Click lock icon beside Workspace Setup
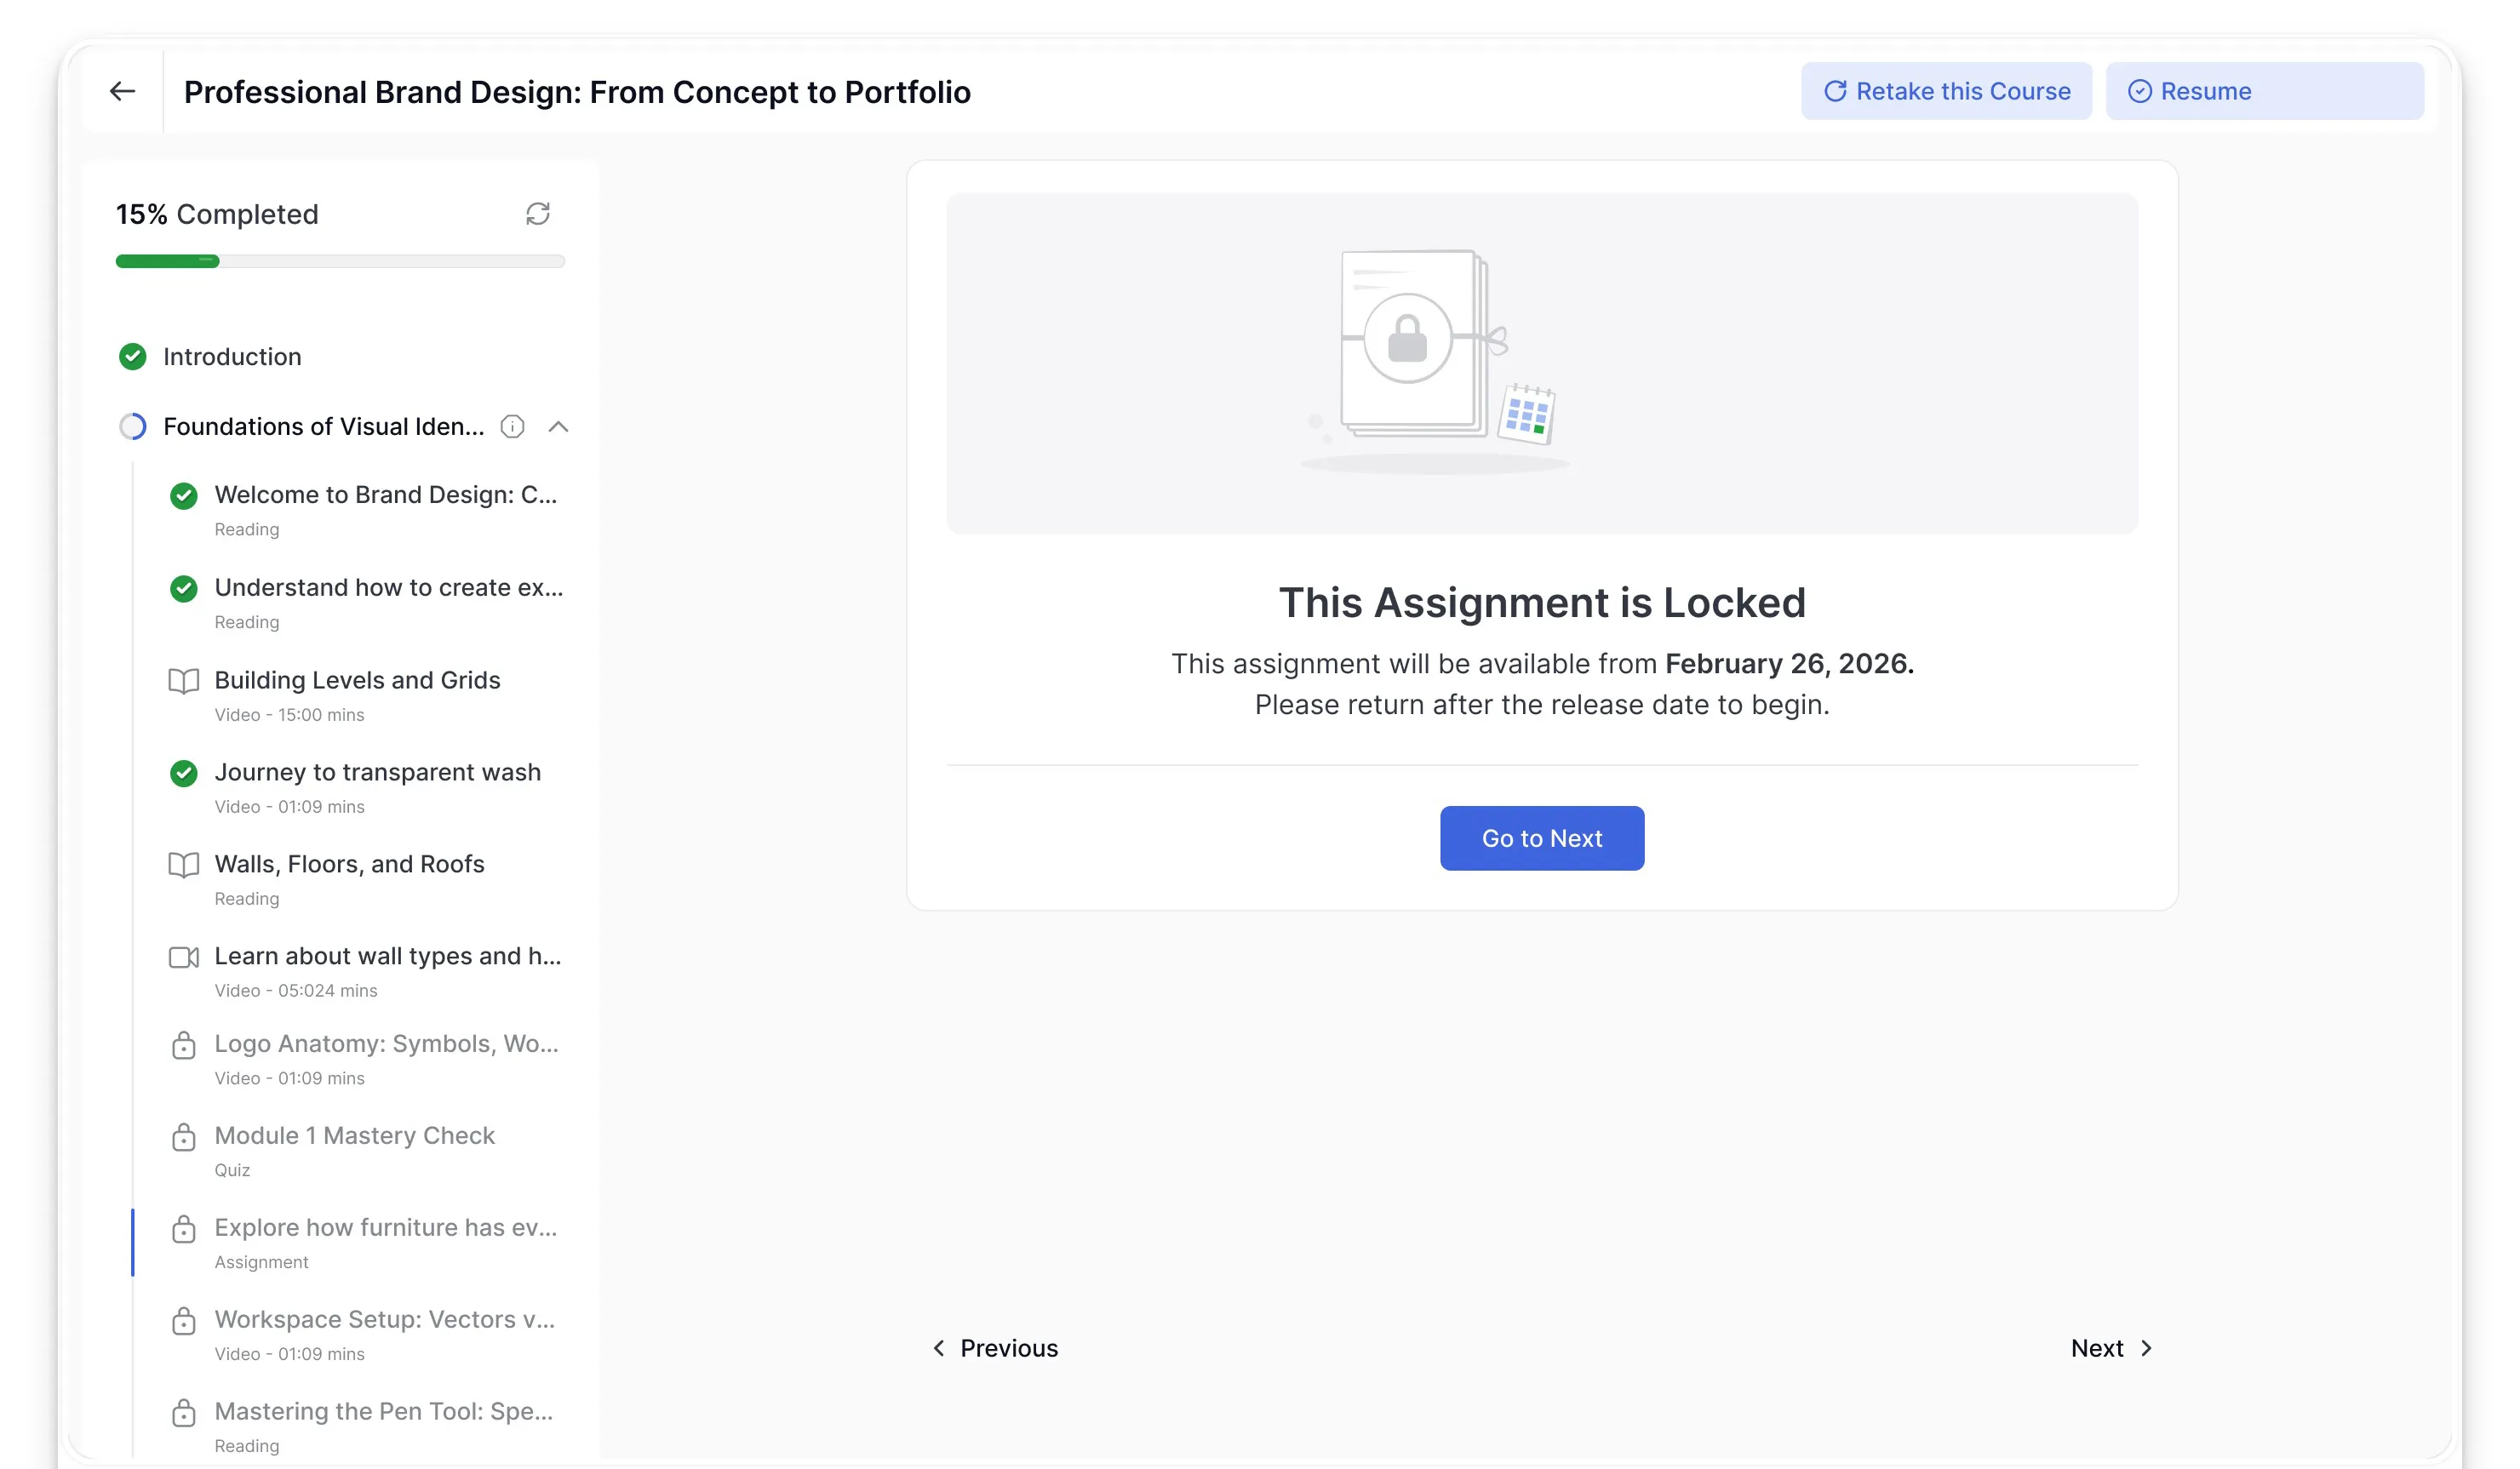Screen dimensions: 2520x1469 point(183,1321)
